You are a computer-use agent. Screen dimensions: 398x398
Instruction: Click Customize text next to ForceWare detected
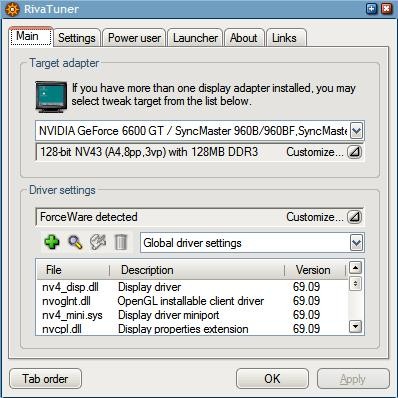pos(315,217)
